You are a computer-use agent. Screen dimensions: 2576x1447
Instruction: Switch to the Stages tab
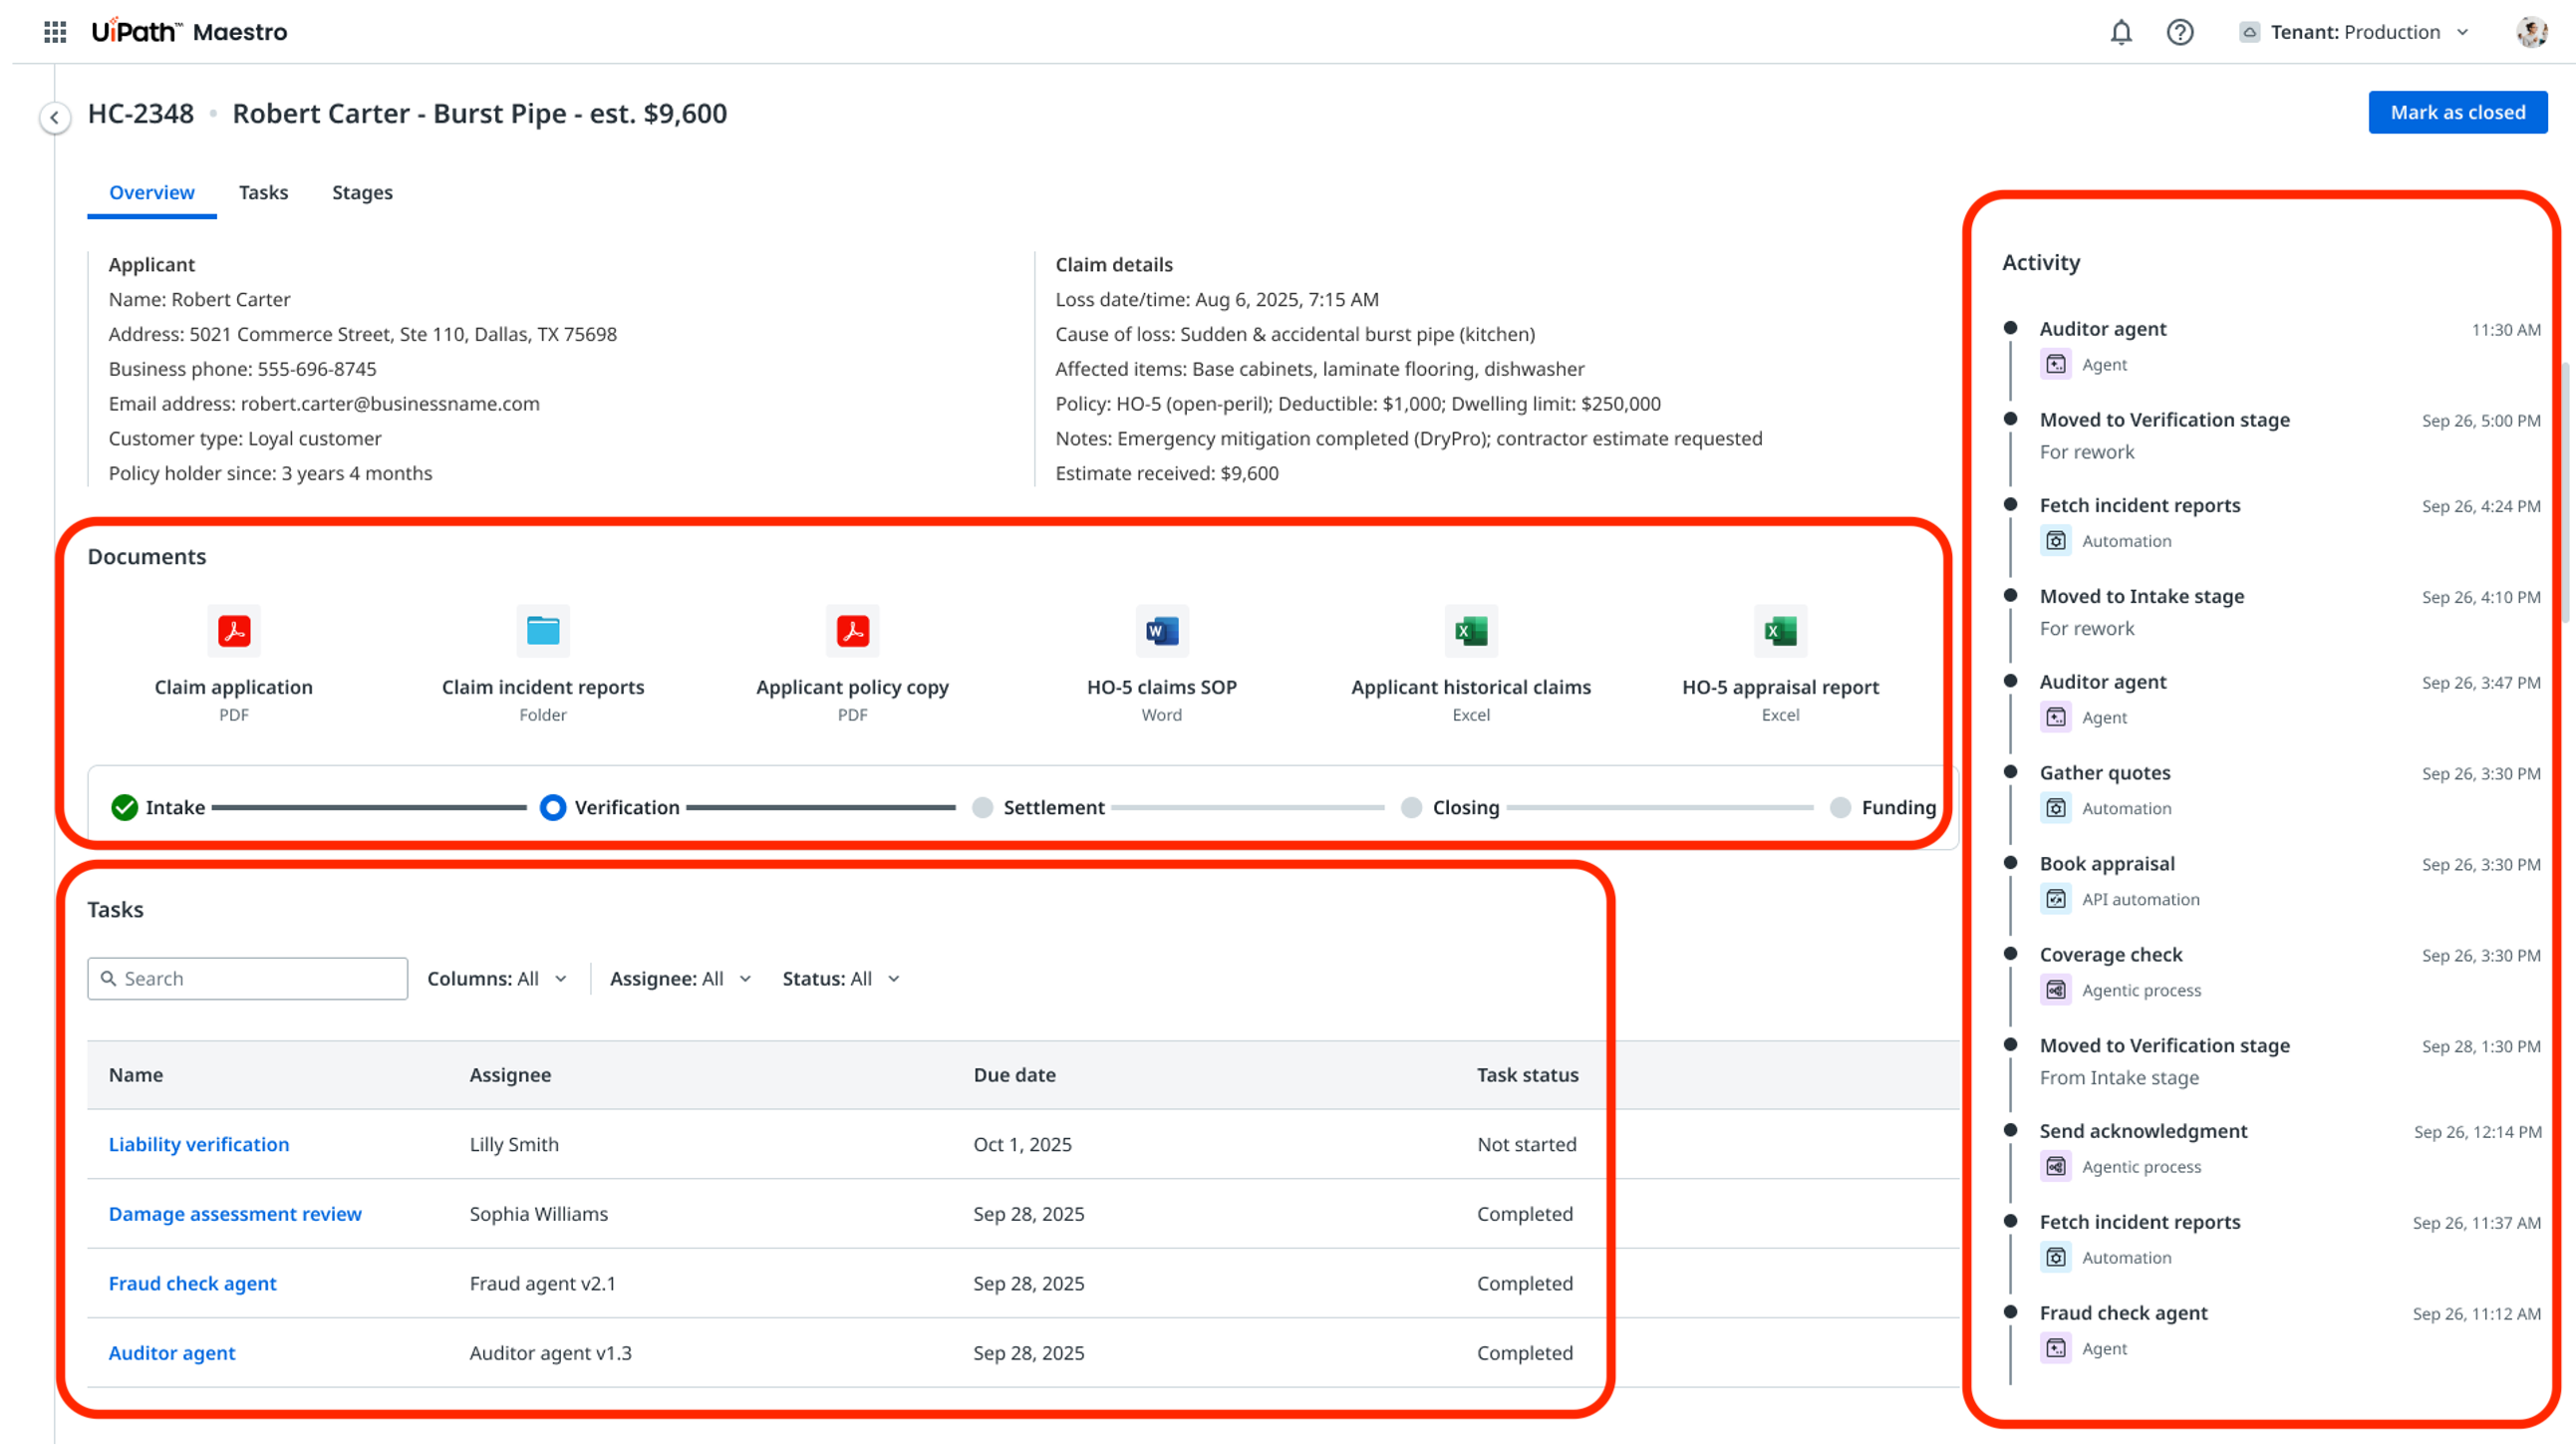click(362, 192)
